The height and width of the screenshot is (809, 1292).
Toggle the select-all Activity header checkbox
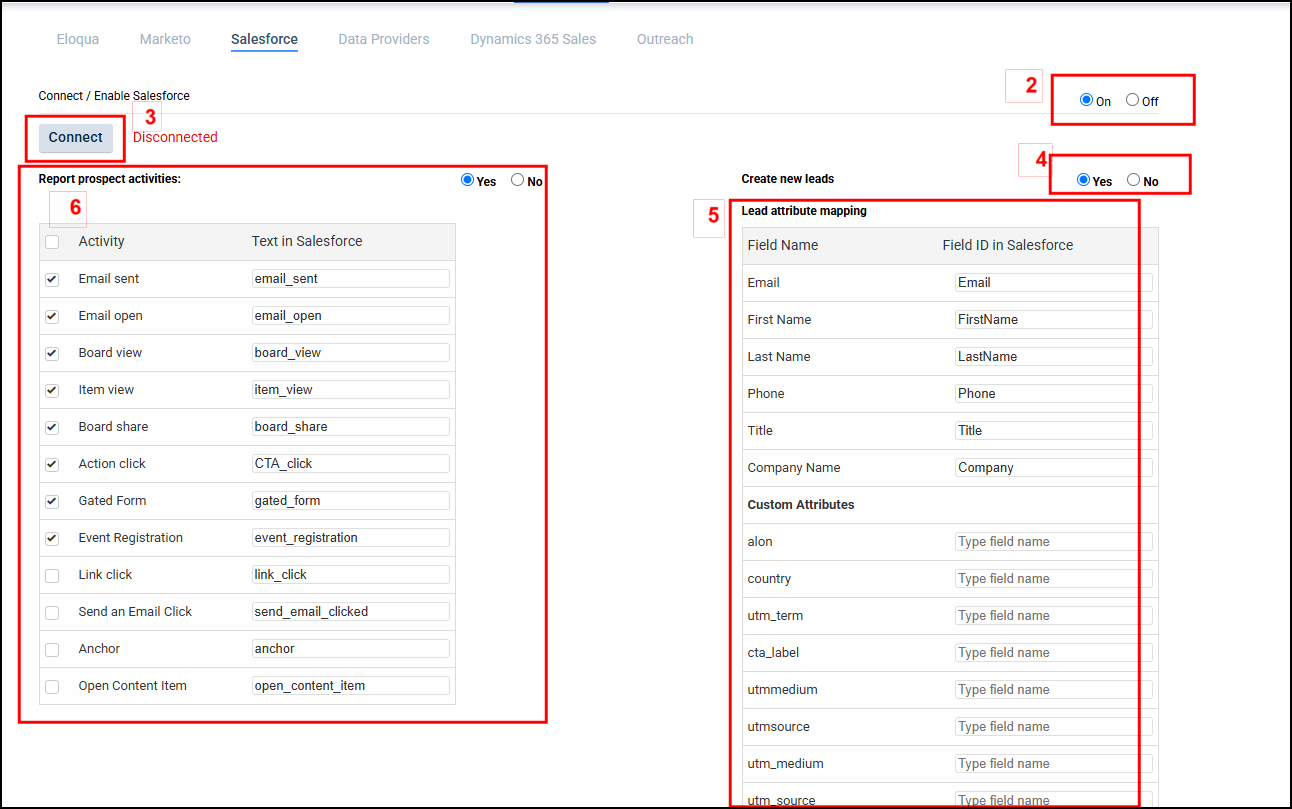point(52,241)
